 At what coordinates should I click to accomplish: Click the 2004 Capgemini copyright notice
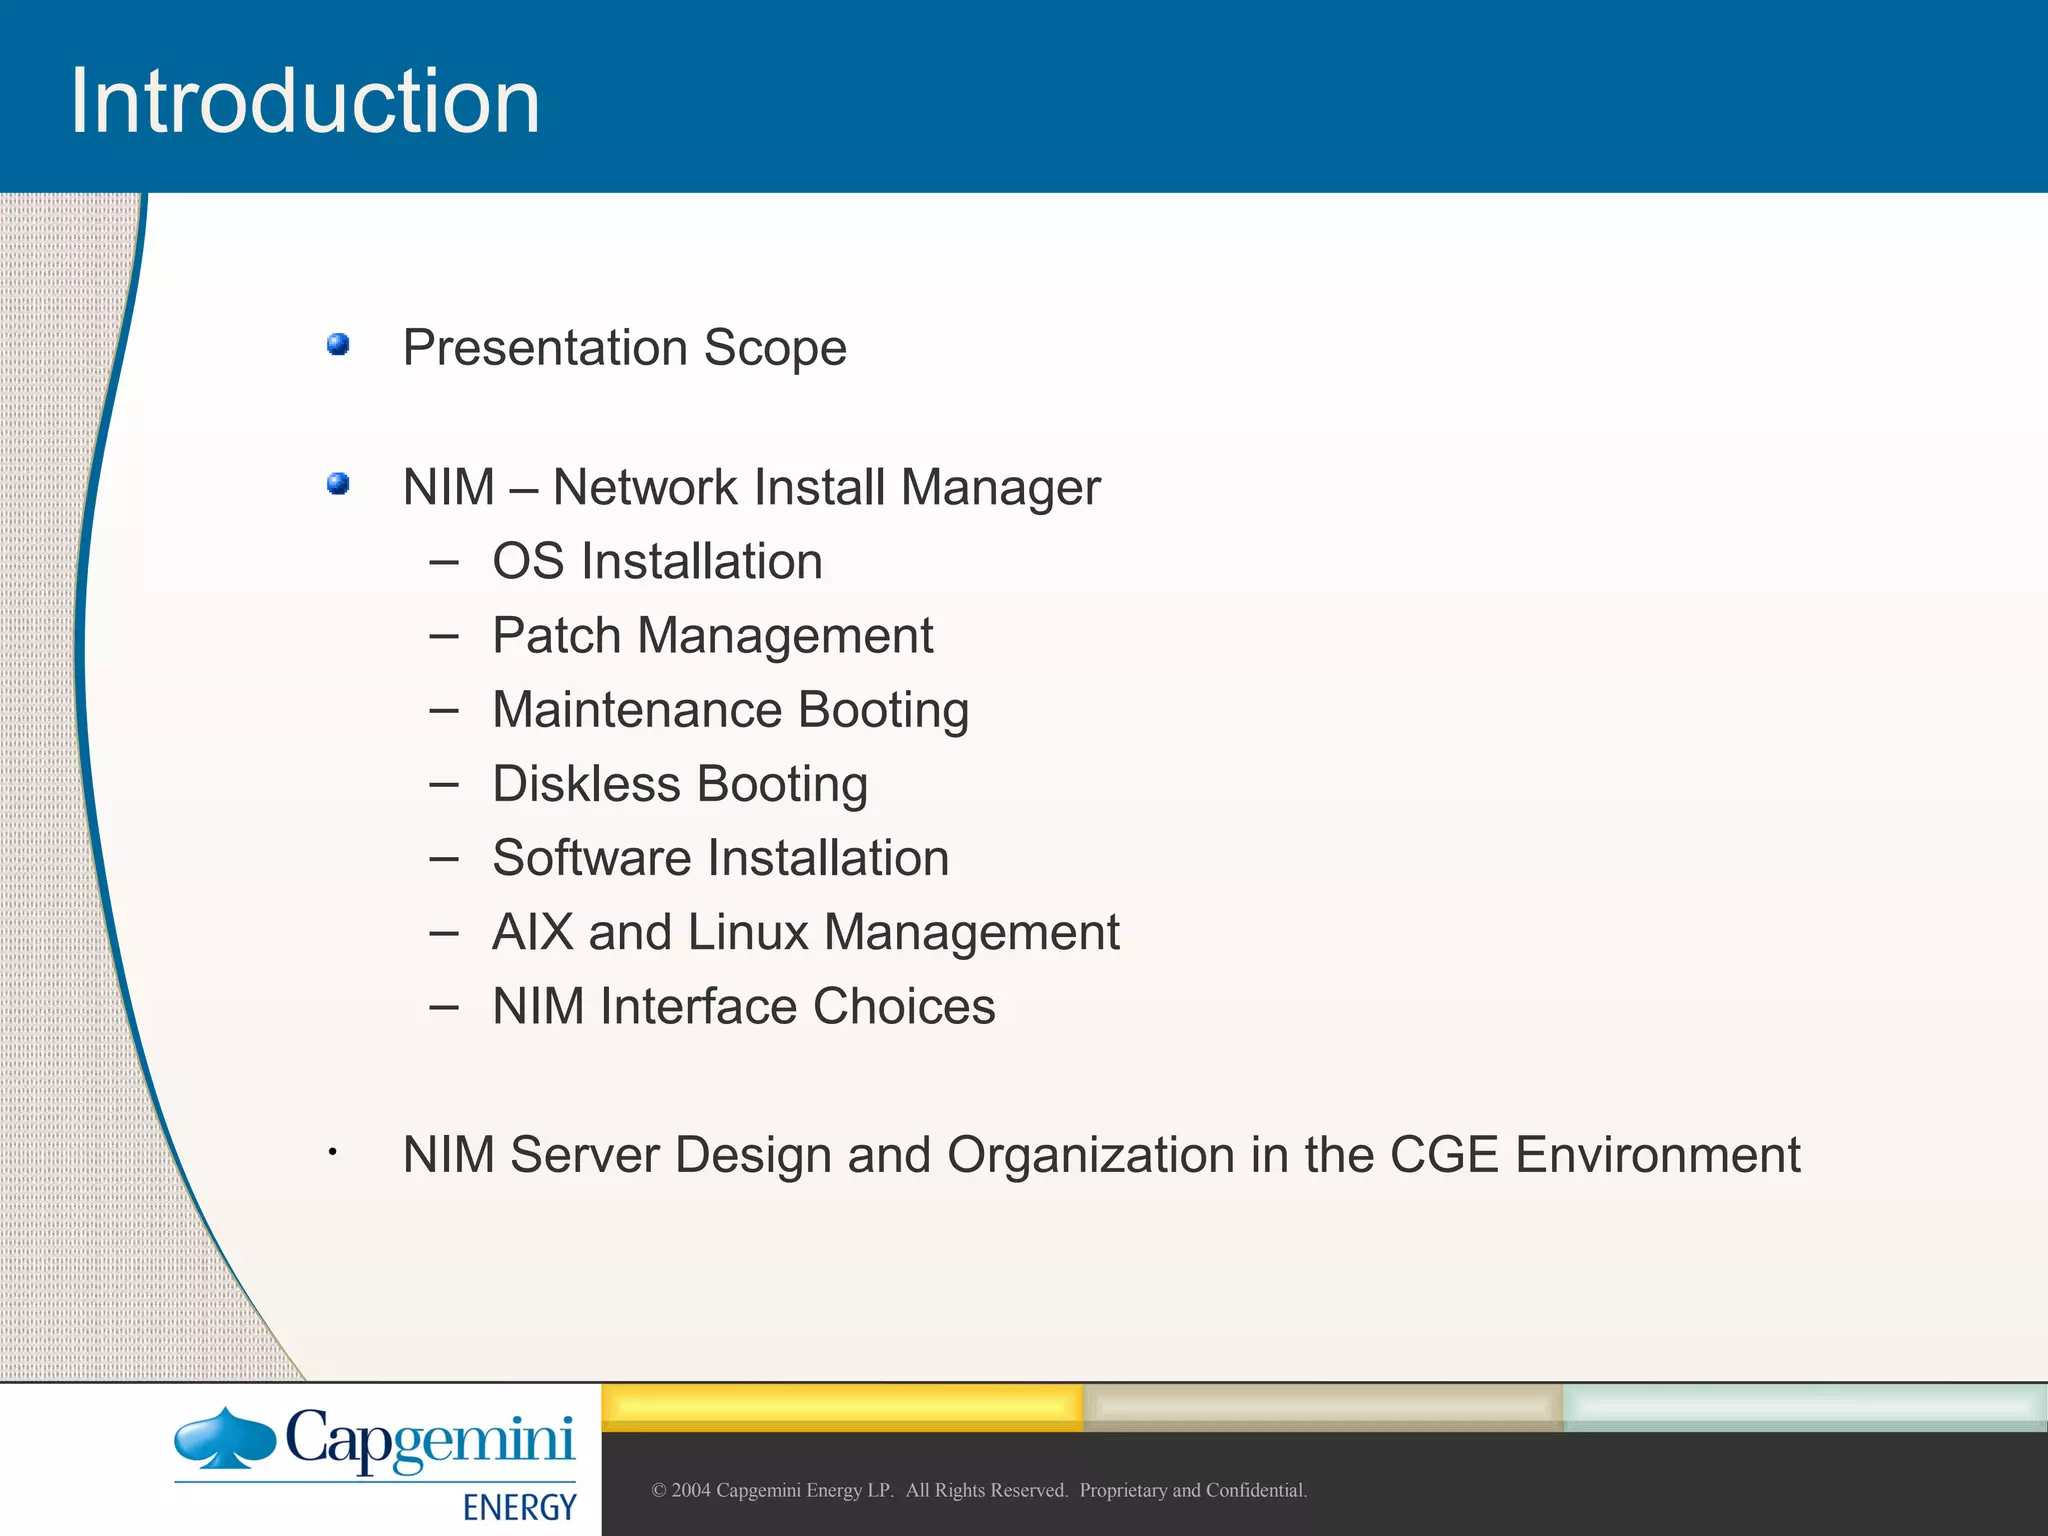point(979,1490)
